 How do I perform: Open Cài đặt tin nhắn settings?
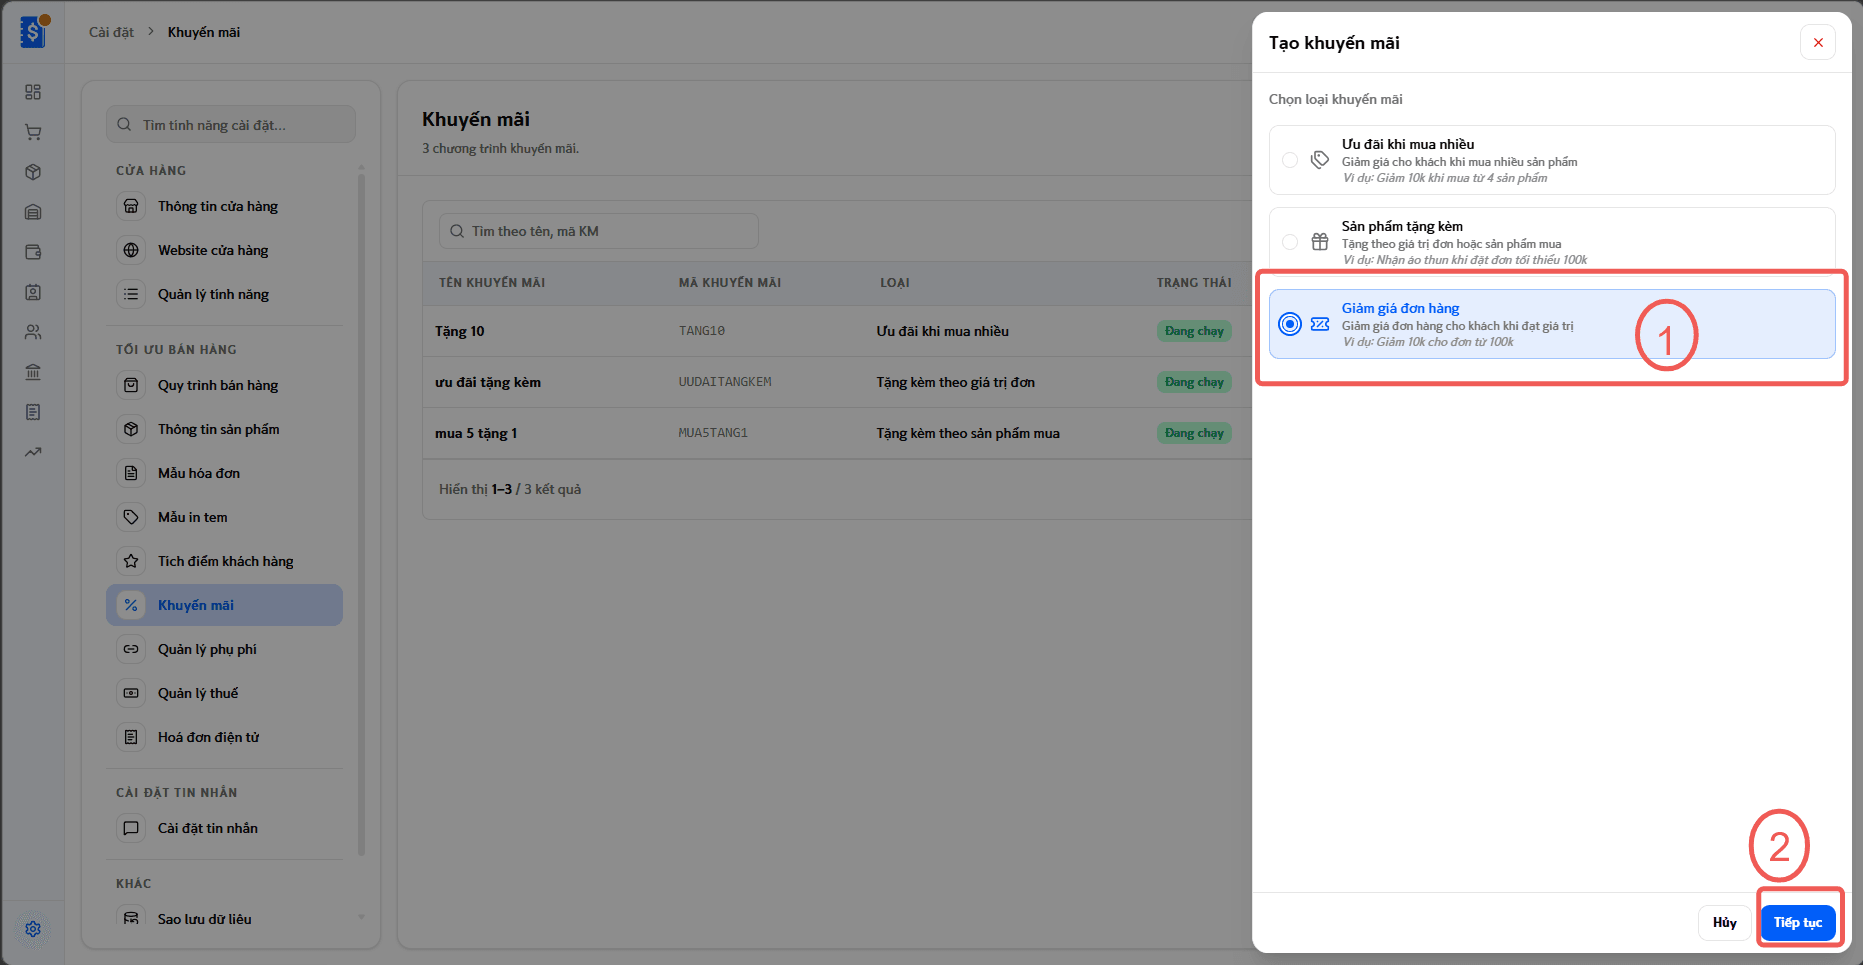pyautogui.click(x=224, y=828)
